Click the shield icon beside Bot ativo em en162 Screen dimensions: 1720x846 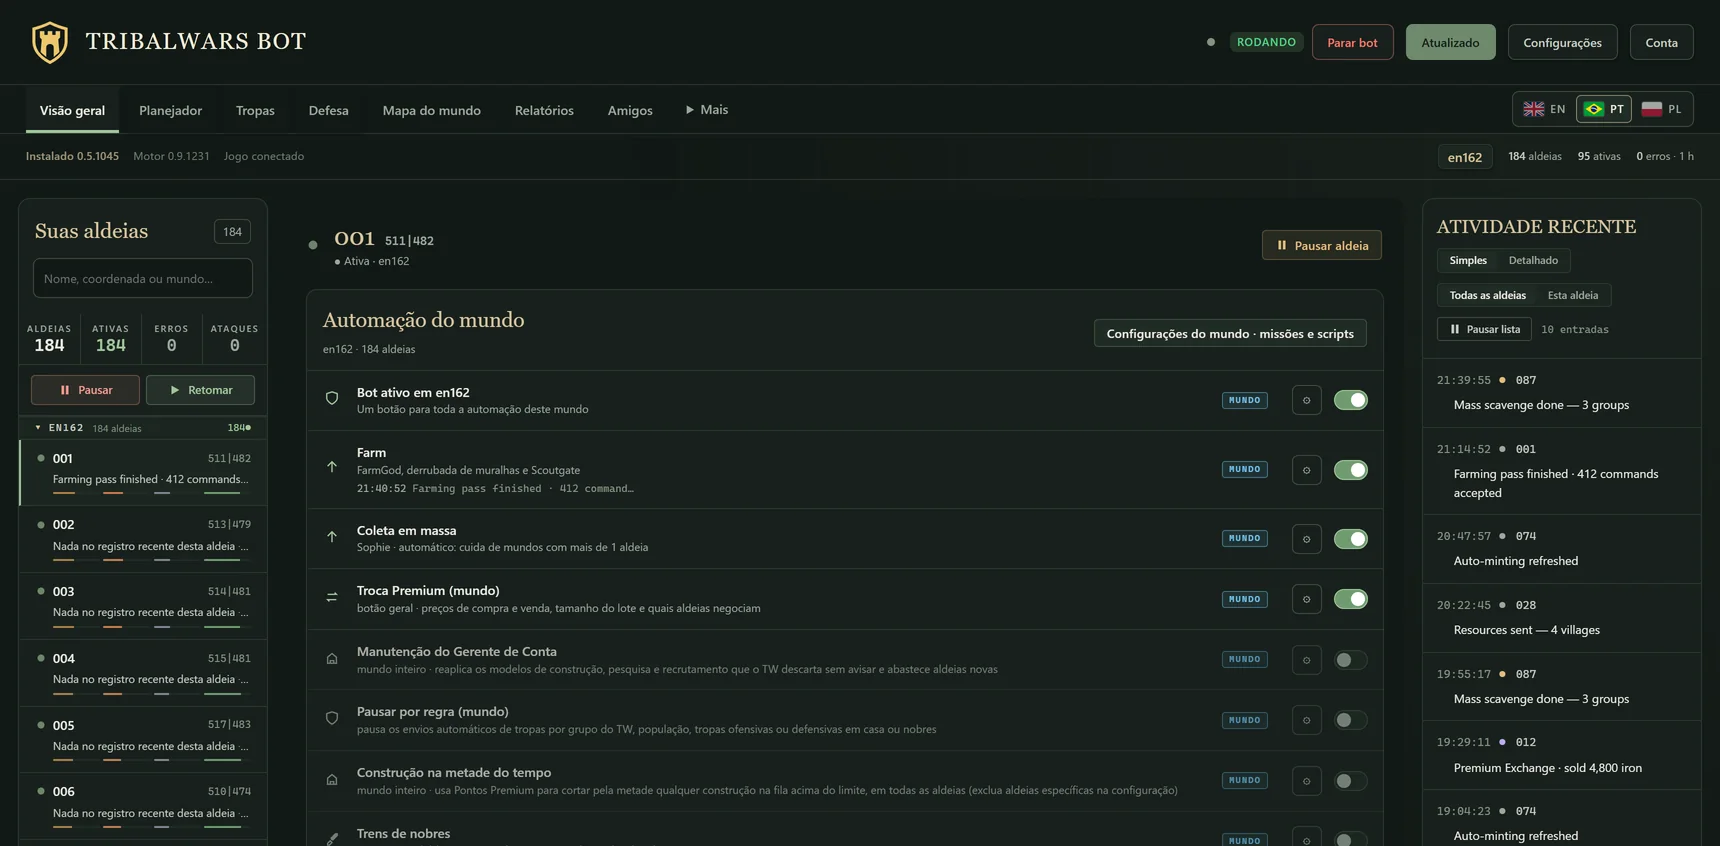click(x=332, y=398)
